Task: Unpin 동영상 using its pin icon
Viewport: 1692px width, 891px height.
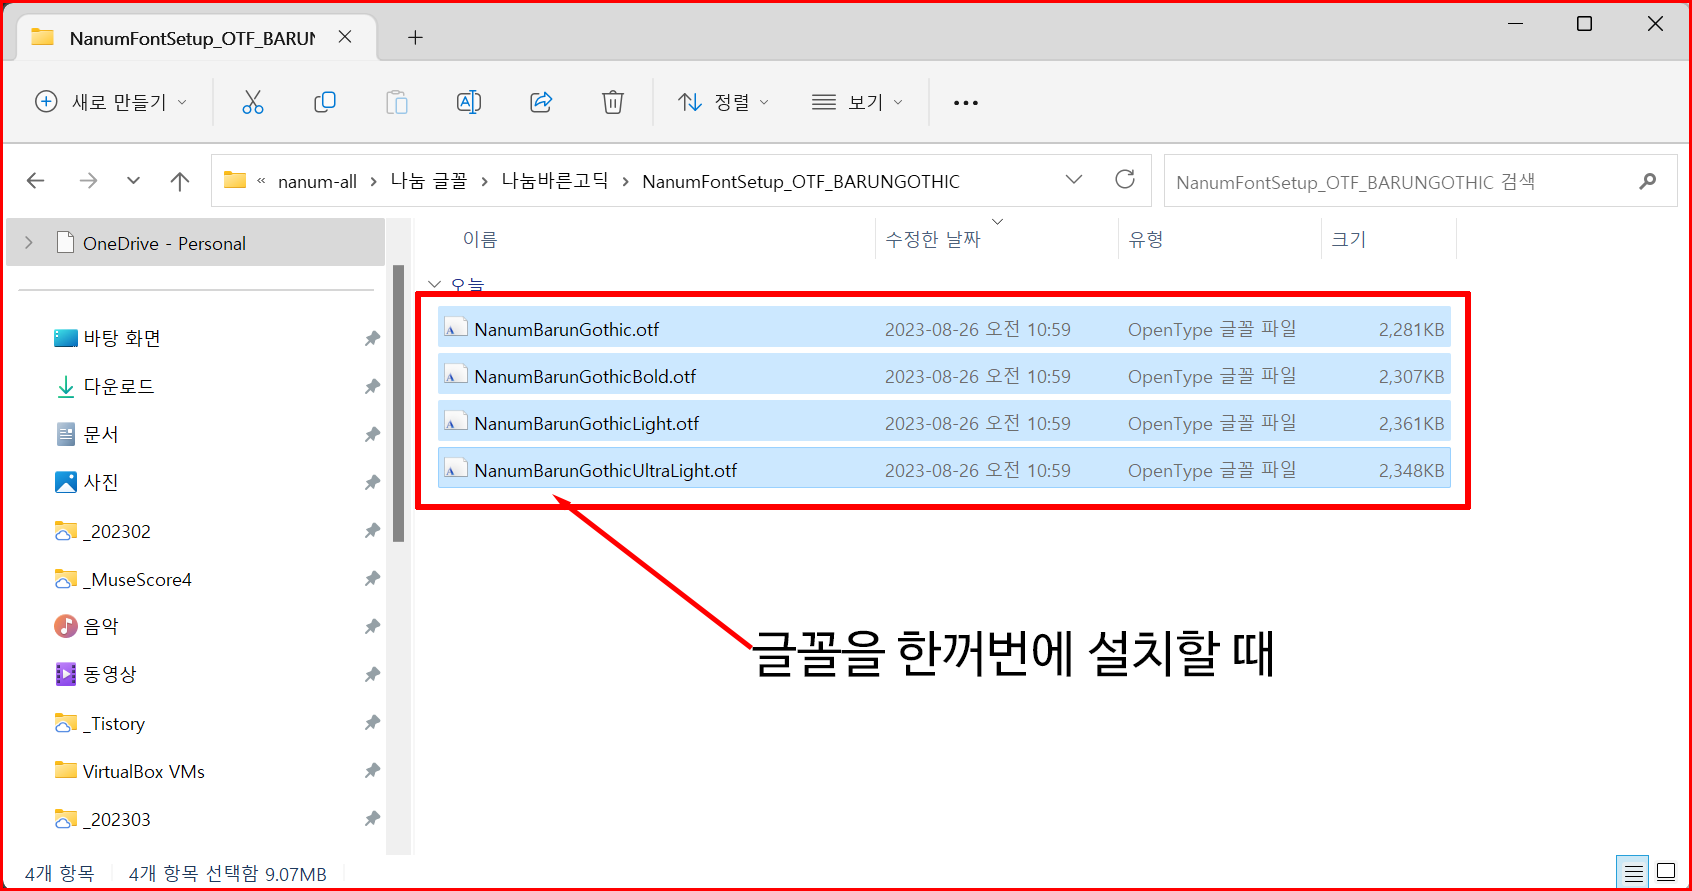Action: click(372, 675)
